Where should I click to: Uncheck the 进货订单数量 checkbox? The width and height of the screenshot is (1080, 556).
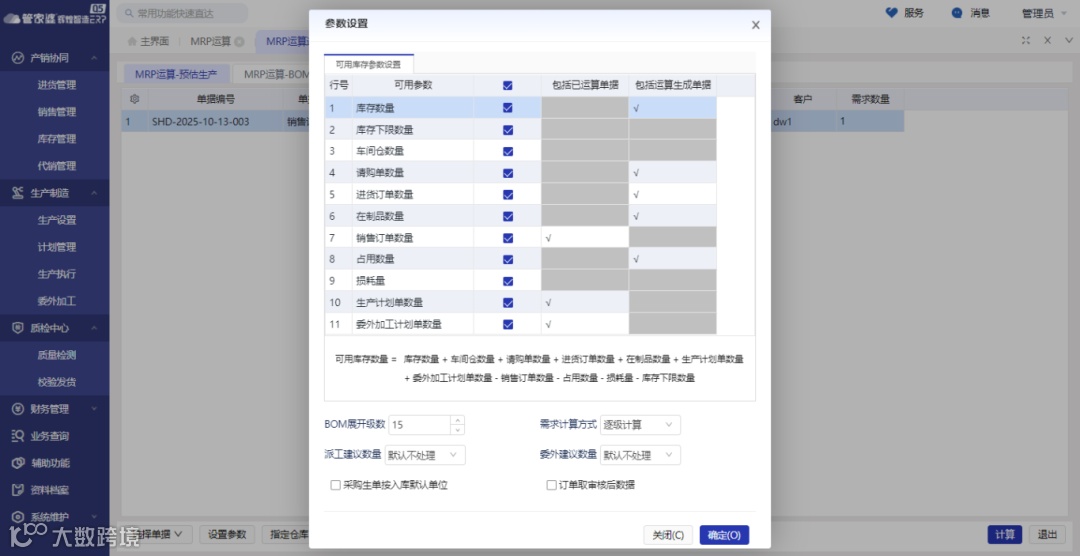tap(508, 194)
